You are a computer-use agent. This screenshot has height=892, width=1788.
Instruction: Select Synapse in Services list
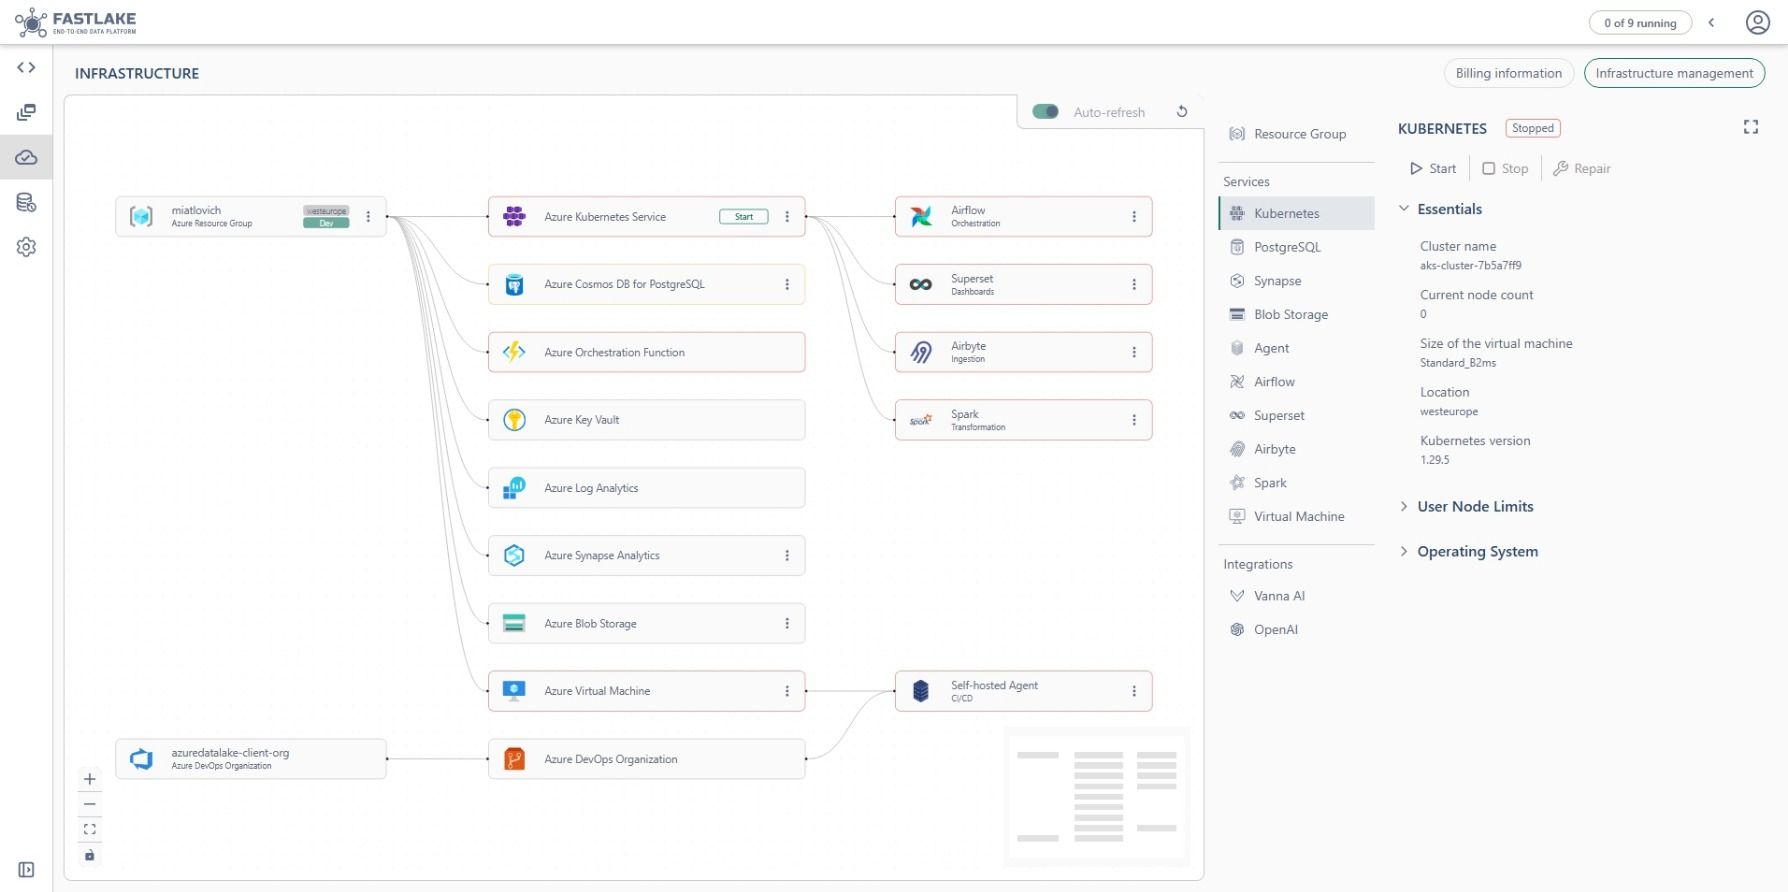click(1297, 281)
